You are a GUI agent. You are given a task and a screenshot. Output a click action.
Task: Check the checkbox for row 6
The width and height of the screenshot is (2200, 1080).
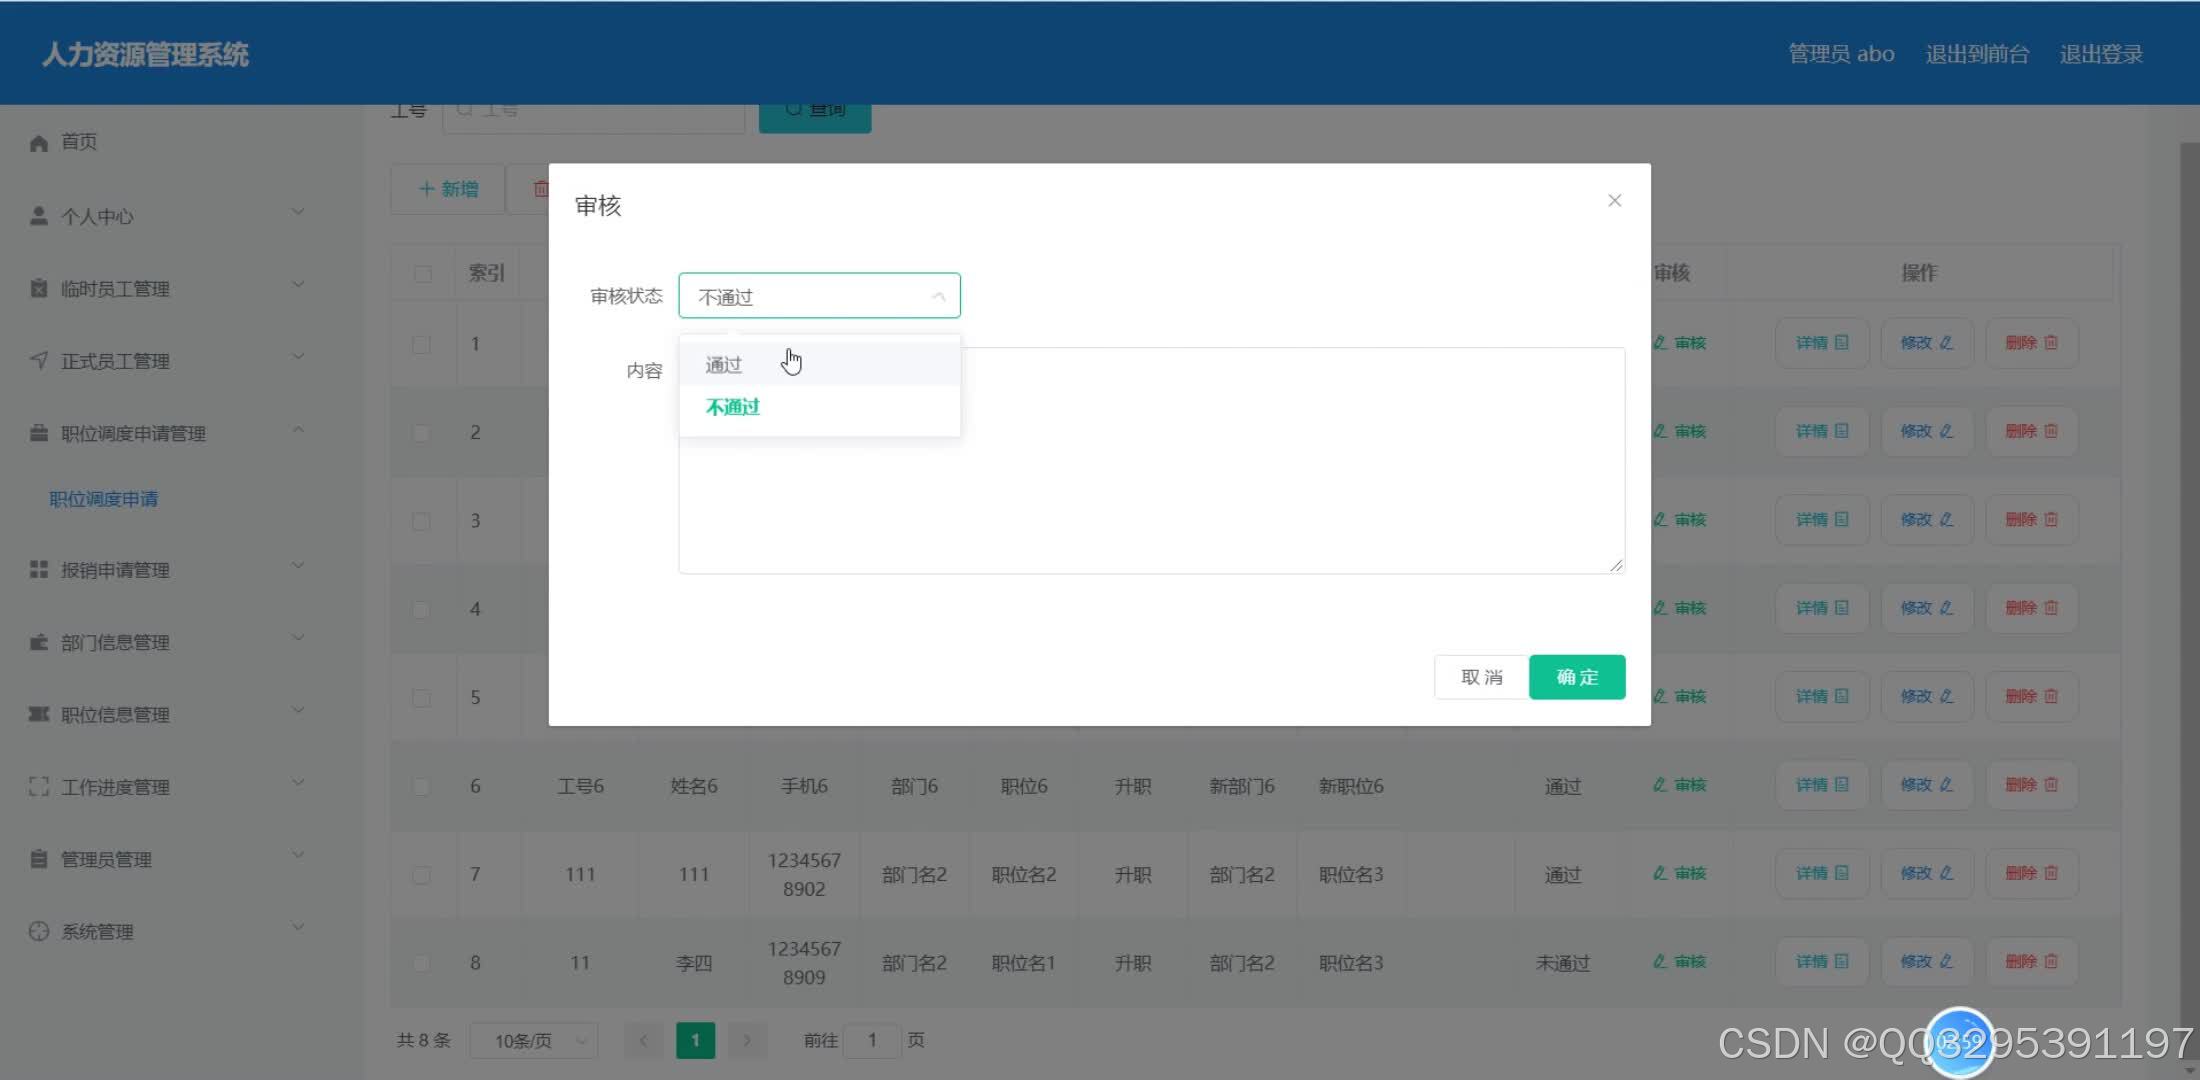[x=422, y=786]
